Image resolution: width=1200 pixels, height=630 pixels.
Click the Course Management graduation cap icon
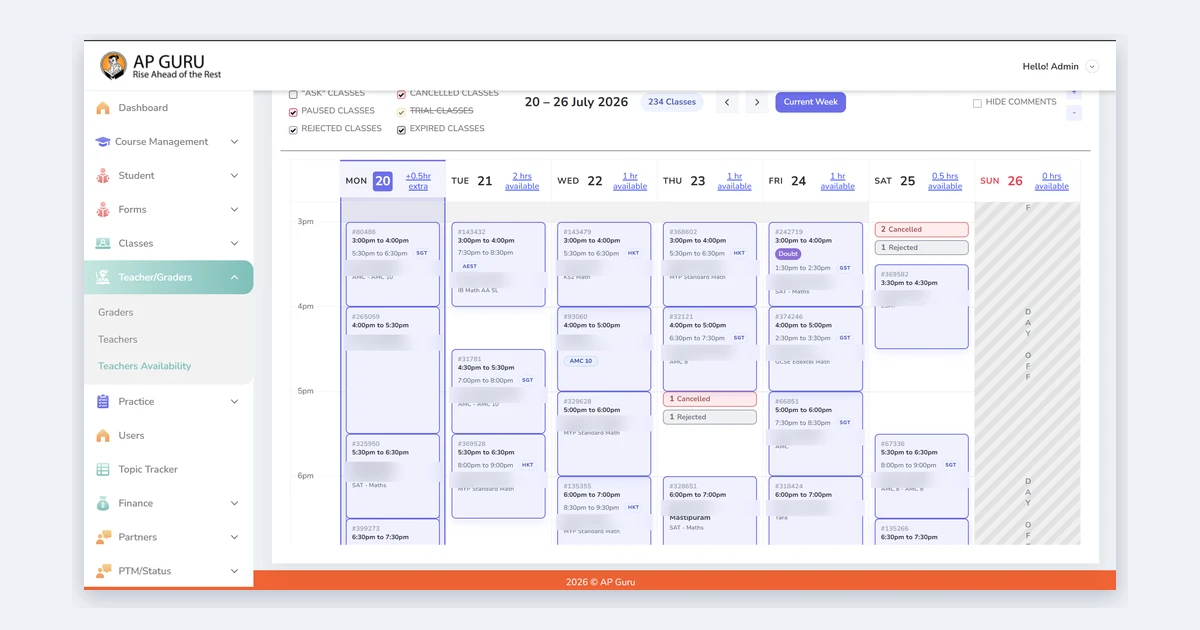pos(102,142)
